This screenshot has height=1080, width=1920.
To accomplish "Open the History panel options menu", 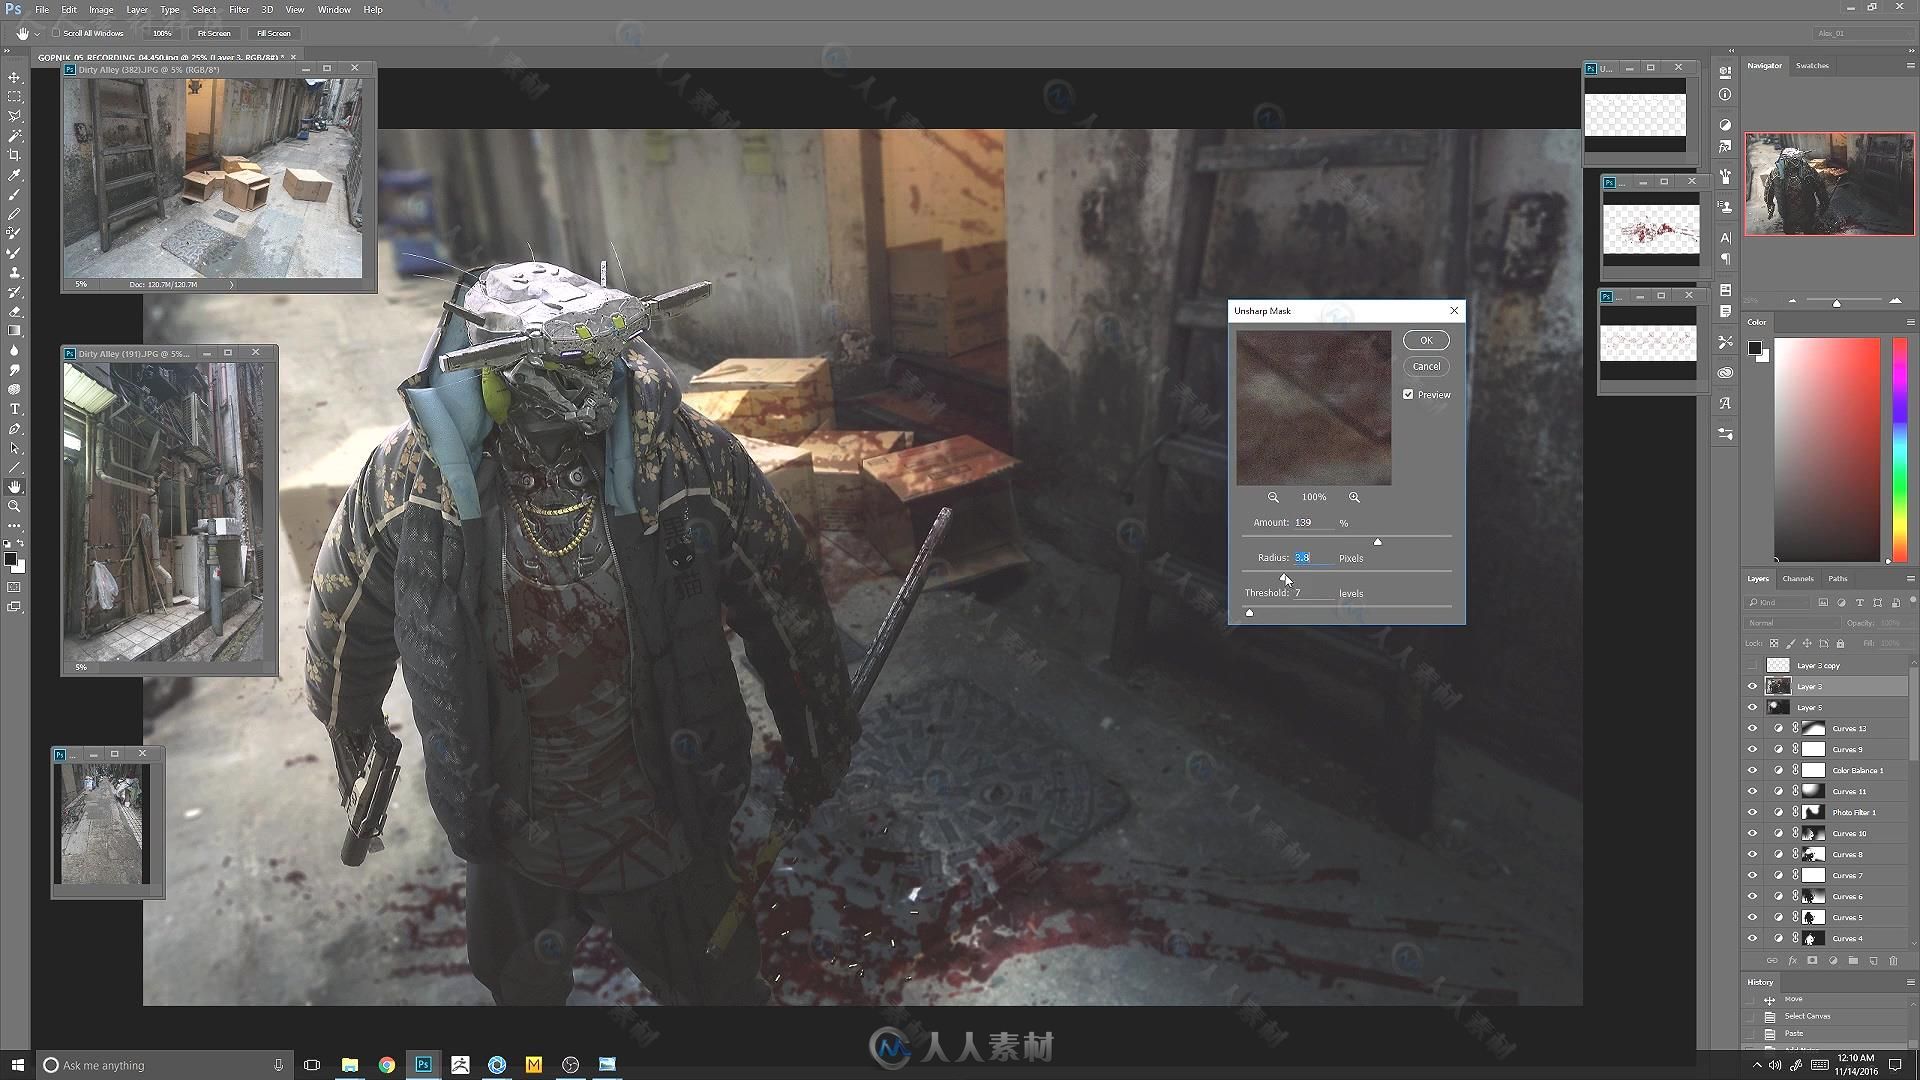I will pos(1910,982).
